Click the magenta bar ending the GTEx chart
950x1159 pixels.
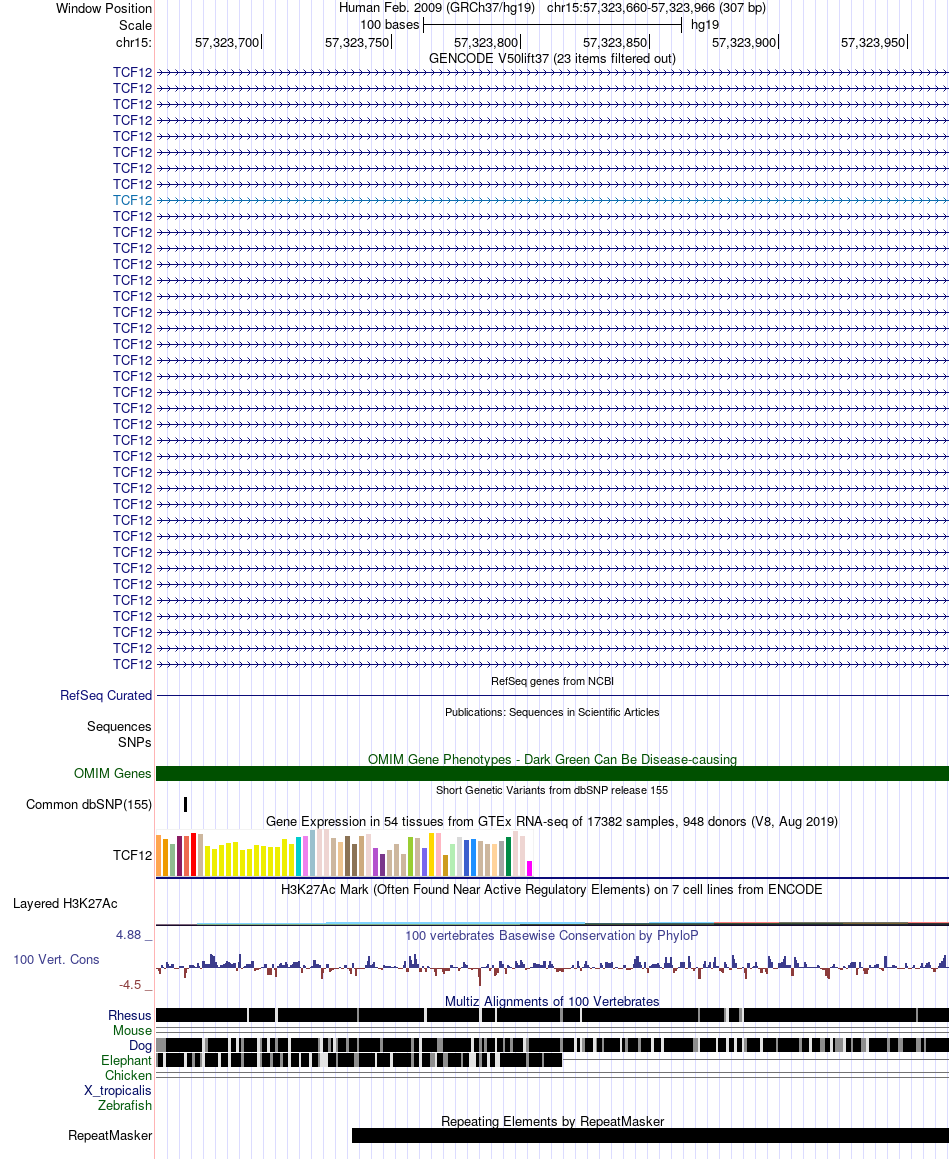tap(529, 869)
